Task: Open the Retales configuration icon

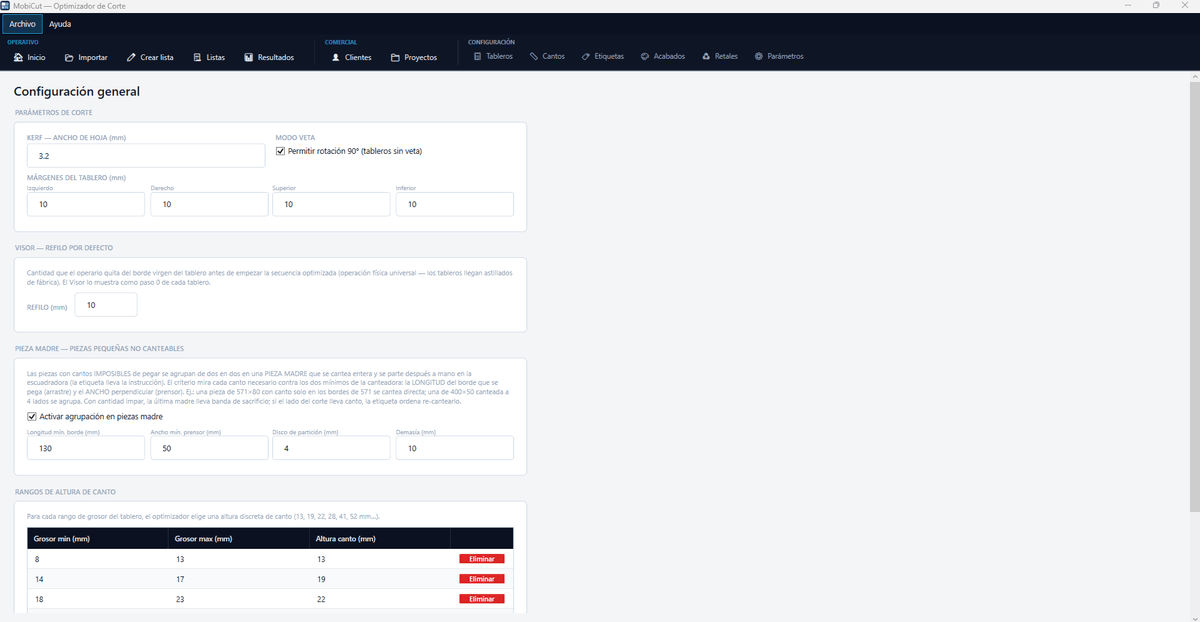Action: [707, 56]
